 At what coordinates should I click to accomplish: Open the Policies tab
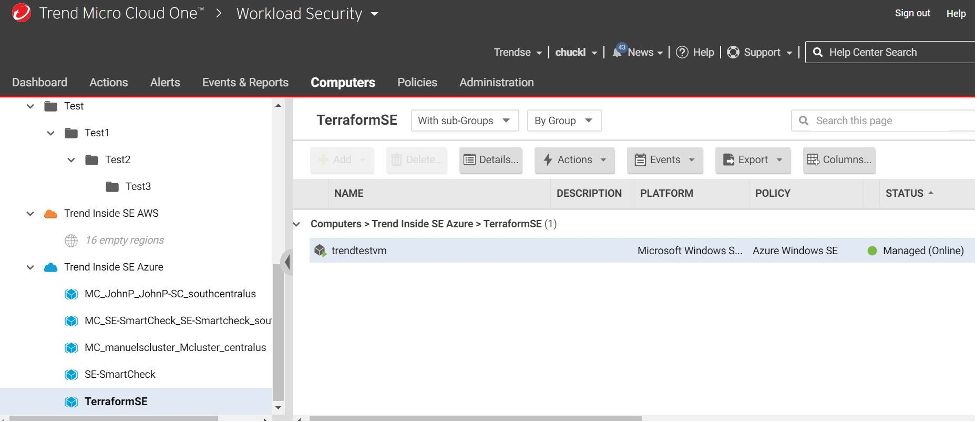click(x=417, y=82)
